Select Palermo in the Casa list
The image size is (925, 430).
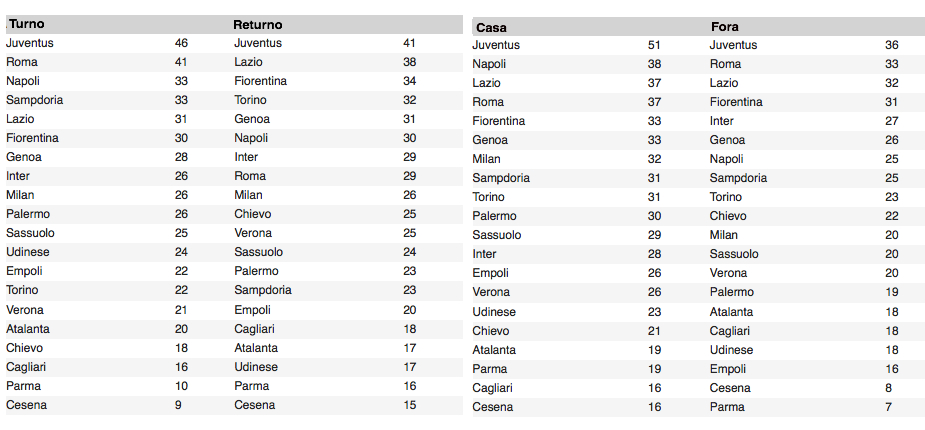(495, 216)
